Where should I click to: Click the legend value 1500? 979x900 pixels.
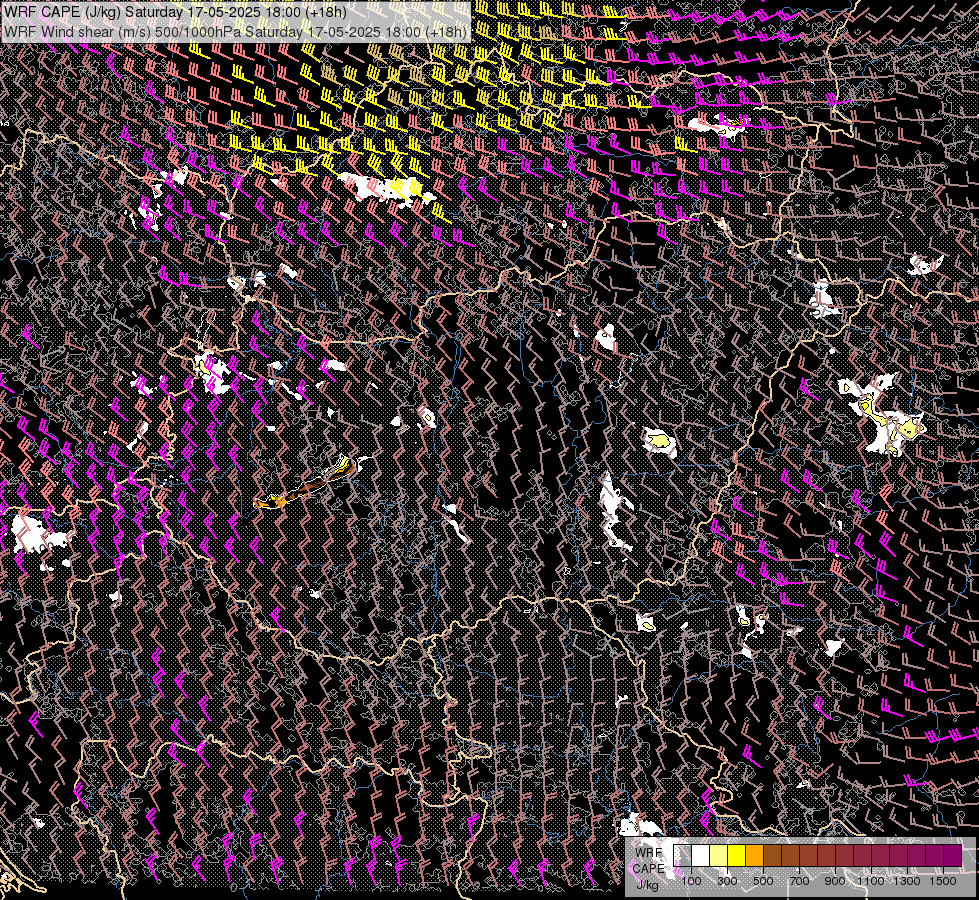(x=943, y=881)
